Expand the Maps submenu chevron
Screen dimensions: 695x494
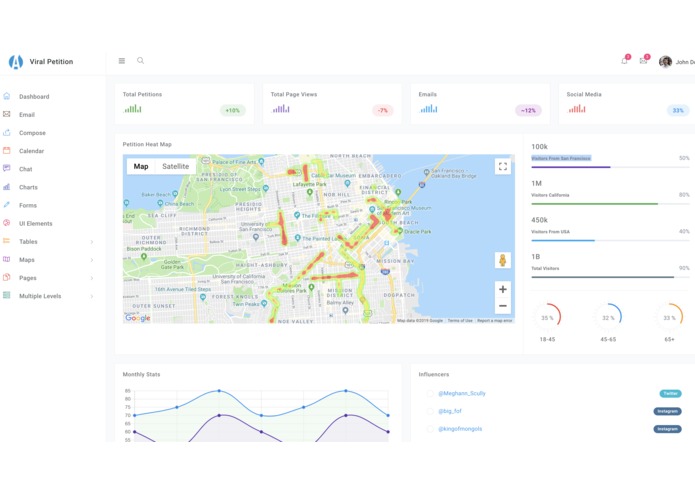coord(92,260)
